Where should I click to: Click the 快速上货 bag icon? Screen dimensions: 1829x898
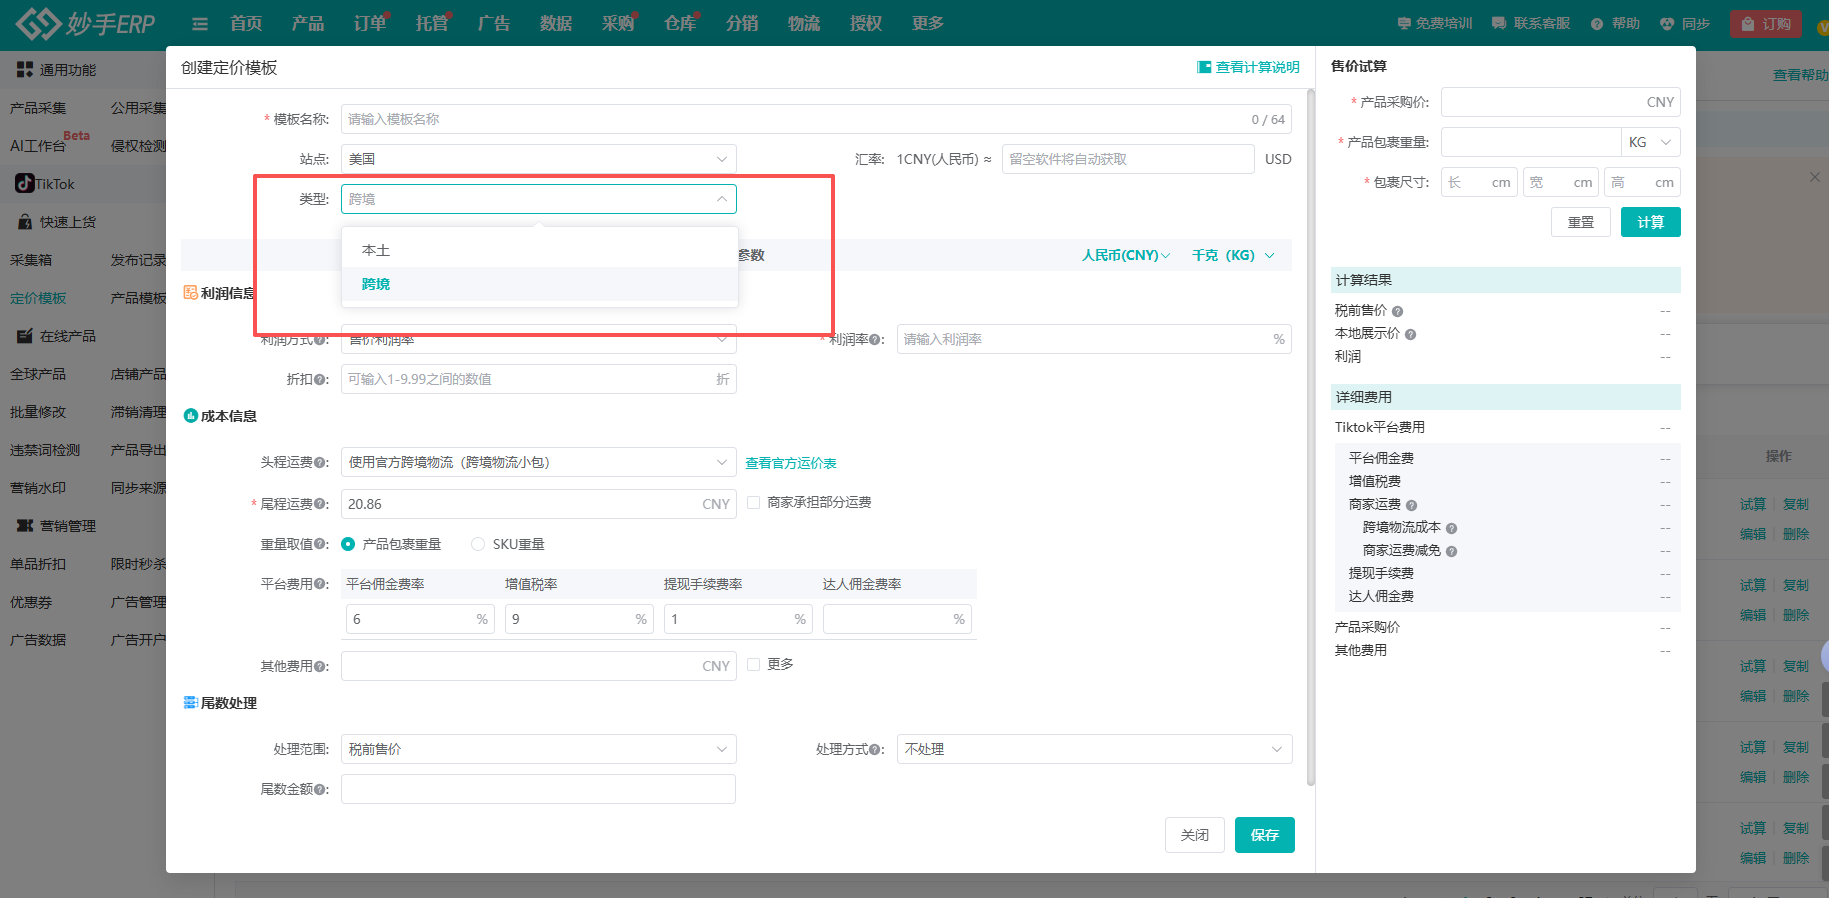[x=25, y=222]
